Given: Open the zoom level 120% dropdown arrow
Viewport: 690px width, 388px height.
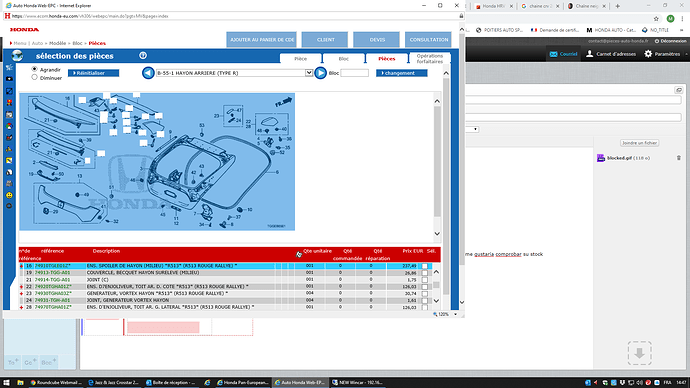Looking at the screenshot, I should [x=455, y=314].
